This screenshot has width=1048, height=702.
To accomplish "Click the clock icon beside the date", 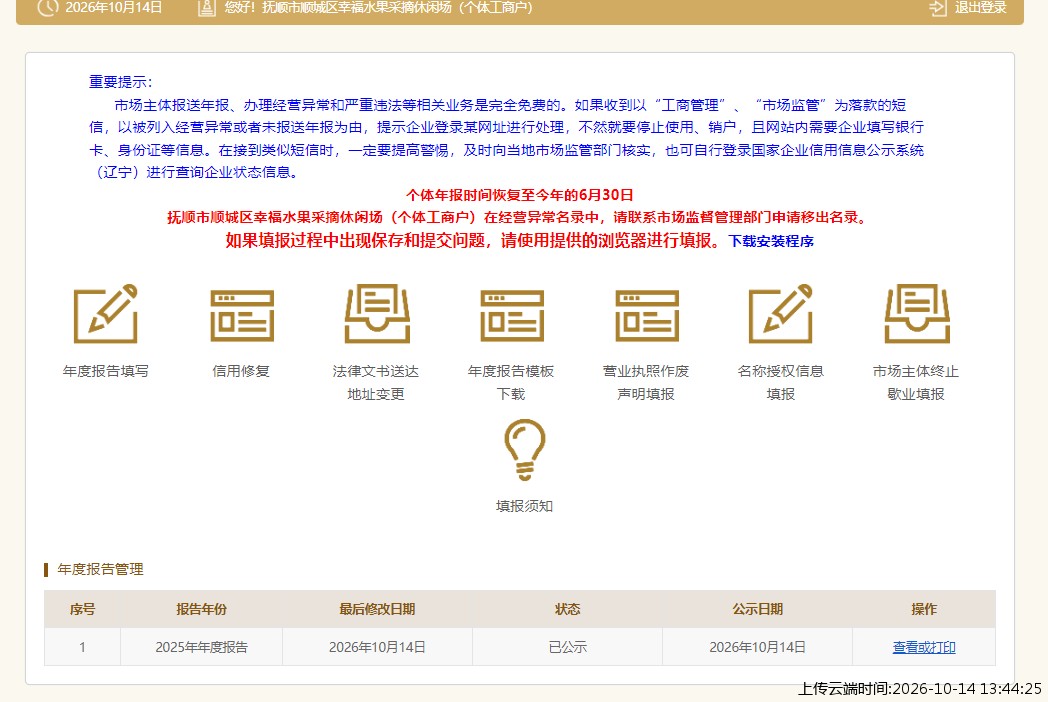I will [47, 7].
